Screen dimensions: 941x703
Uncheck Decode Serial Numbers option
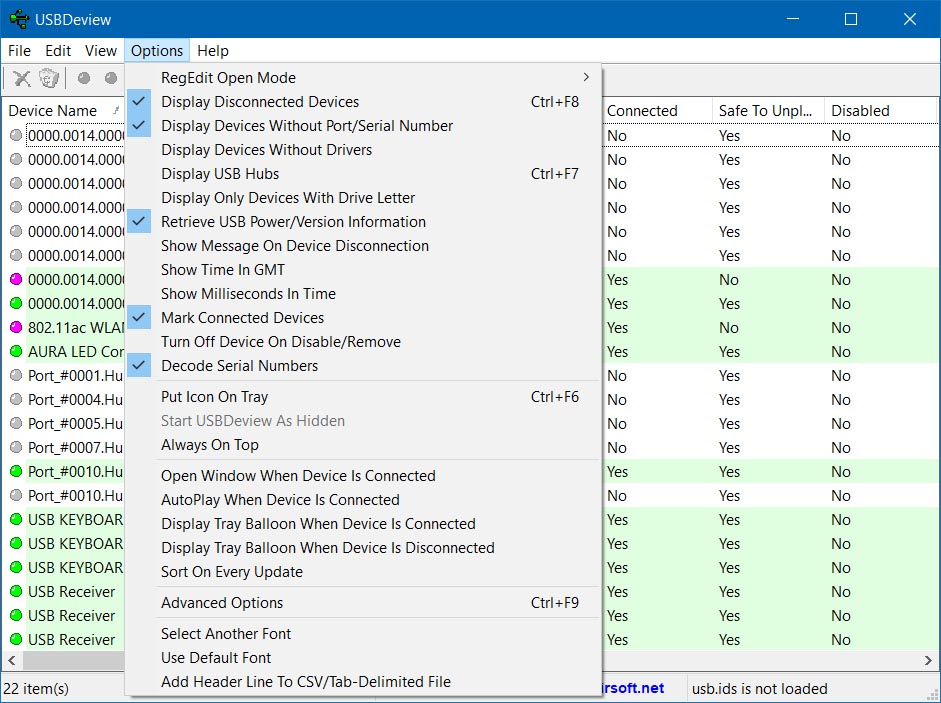(x=363, y=366)
